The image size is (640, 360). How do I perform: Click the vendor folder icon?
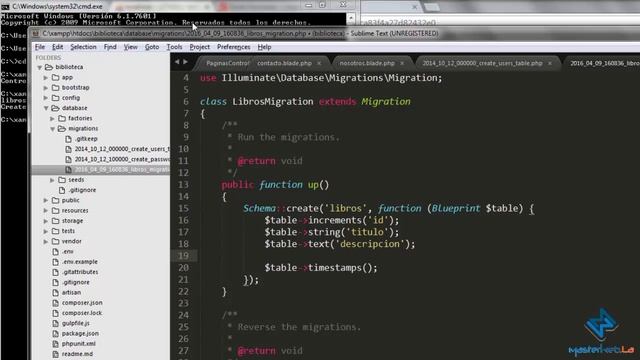click(x=56, y=241)
